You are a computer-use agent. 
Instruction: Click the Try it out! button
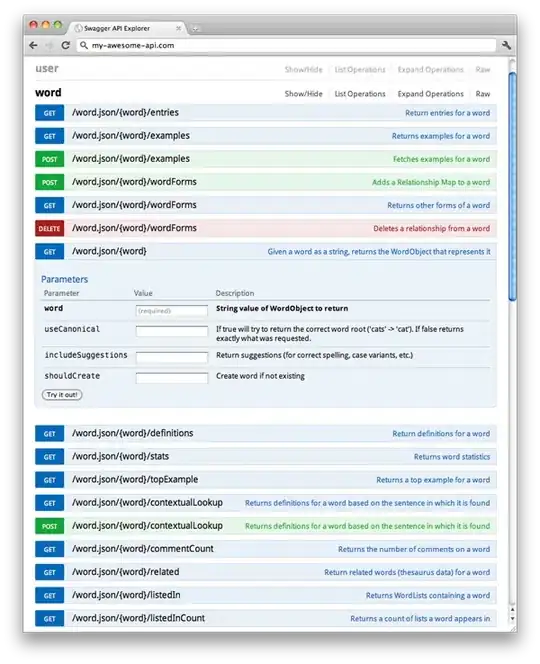[62, 395]
